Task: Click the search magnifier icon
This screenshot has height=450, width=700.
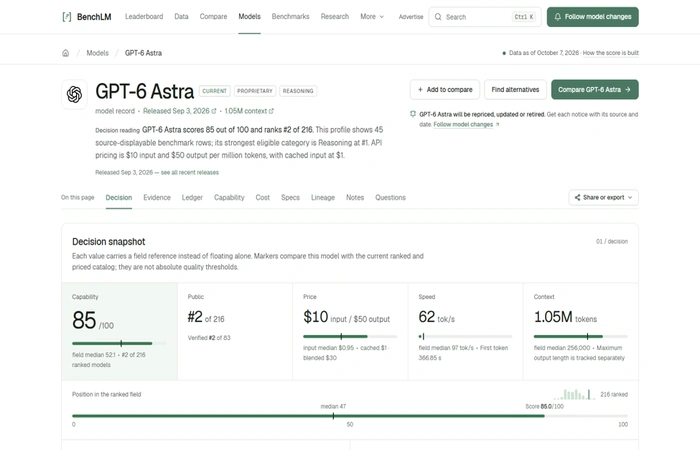Action: point(438,17)
